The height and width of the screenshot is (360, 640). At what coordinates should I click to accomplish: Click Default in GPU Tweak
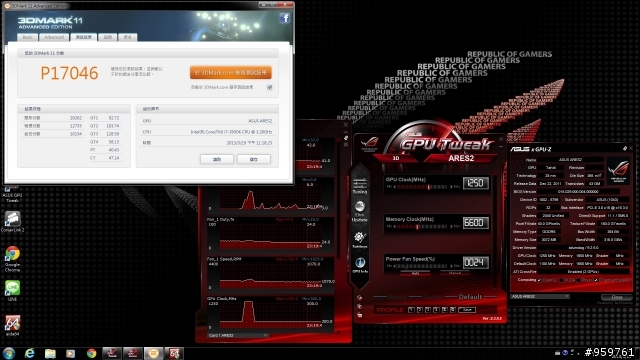470,297
